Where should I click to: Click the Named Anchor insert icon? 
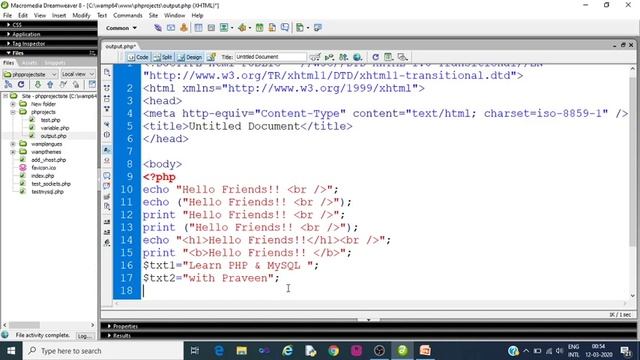[x=184, y=28]
